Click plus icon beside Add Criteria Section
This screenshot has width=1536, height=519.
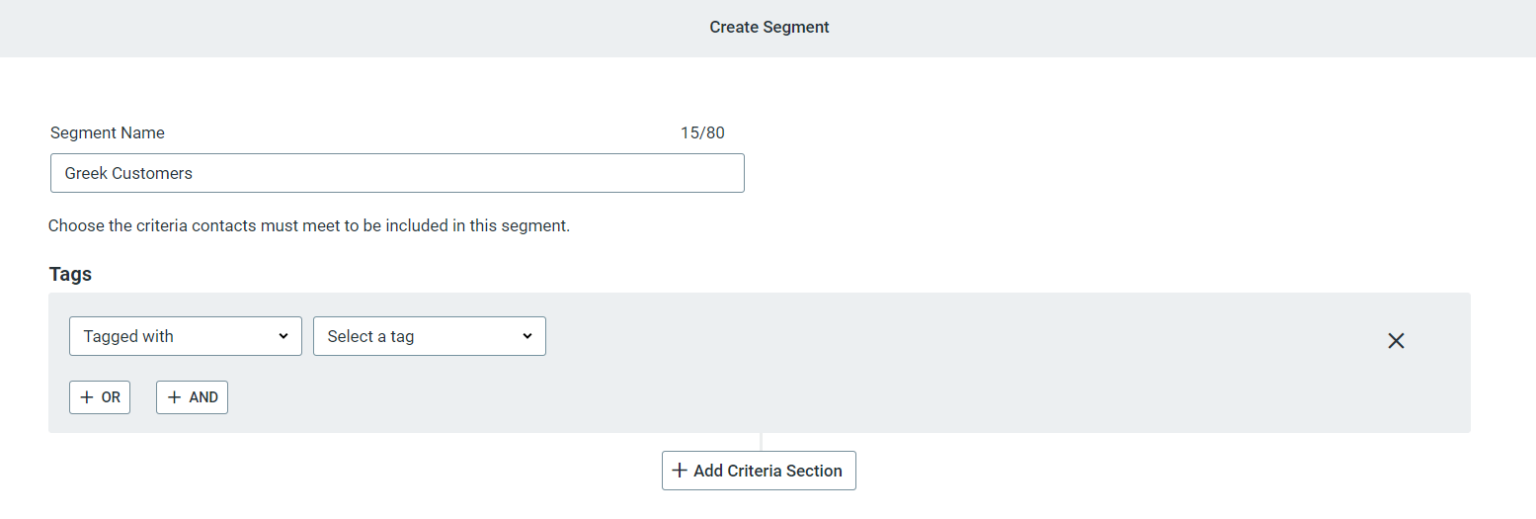(x=680, y=471)
